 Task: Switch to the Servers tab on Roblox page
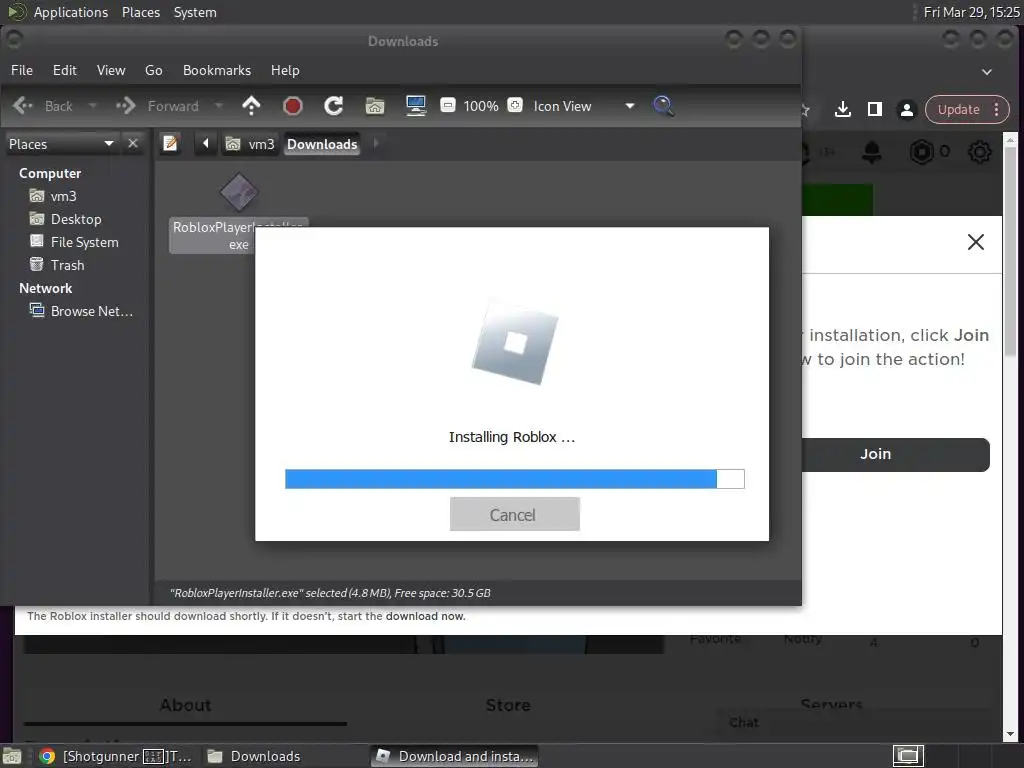(x=831, y=705)
